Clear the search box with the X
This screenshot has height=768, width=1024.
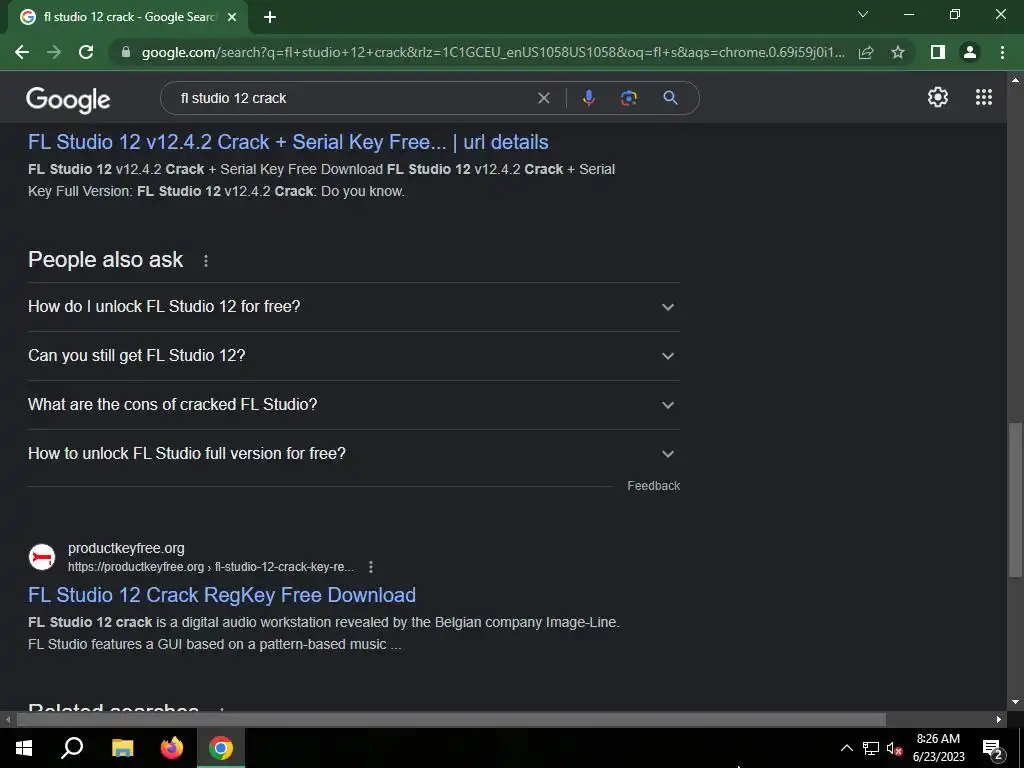[x=543, y=98]
